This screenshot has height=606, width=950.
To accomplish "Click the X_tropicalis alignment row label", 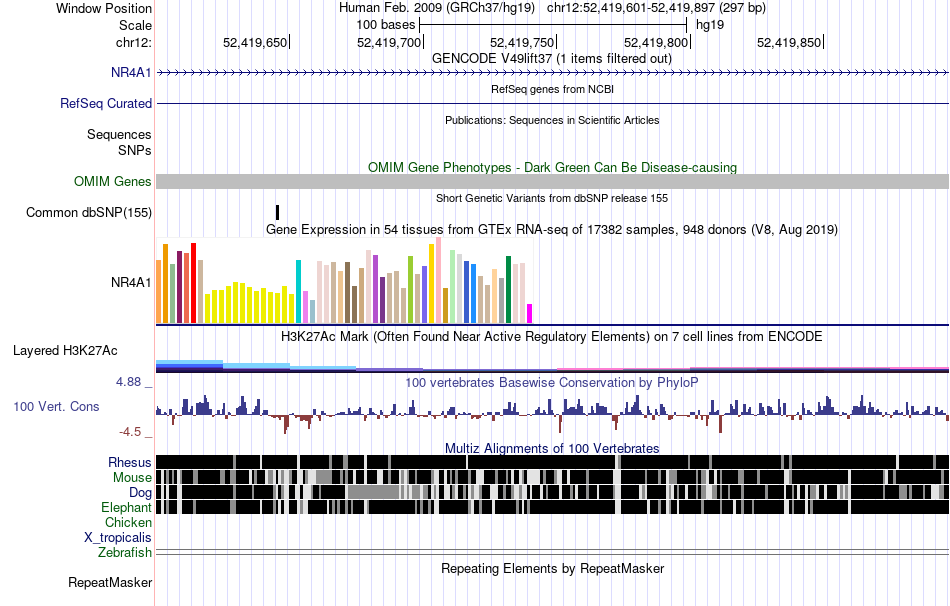I will tap(118, 538).
